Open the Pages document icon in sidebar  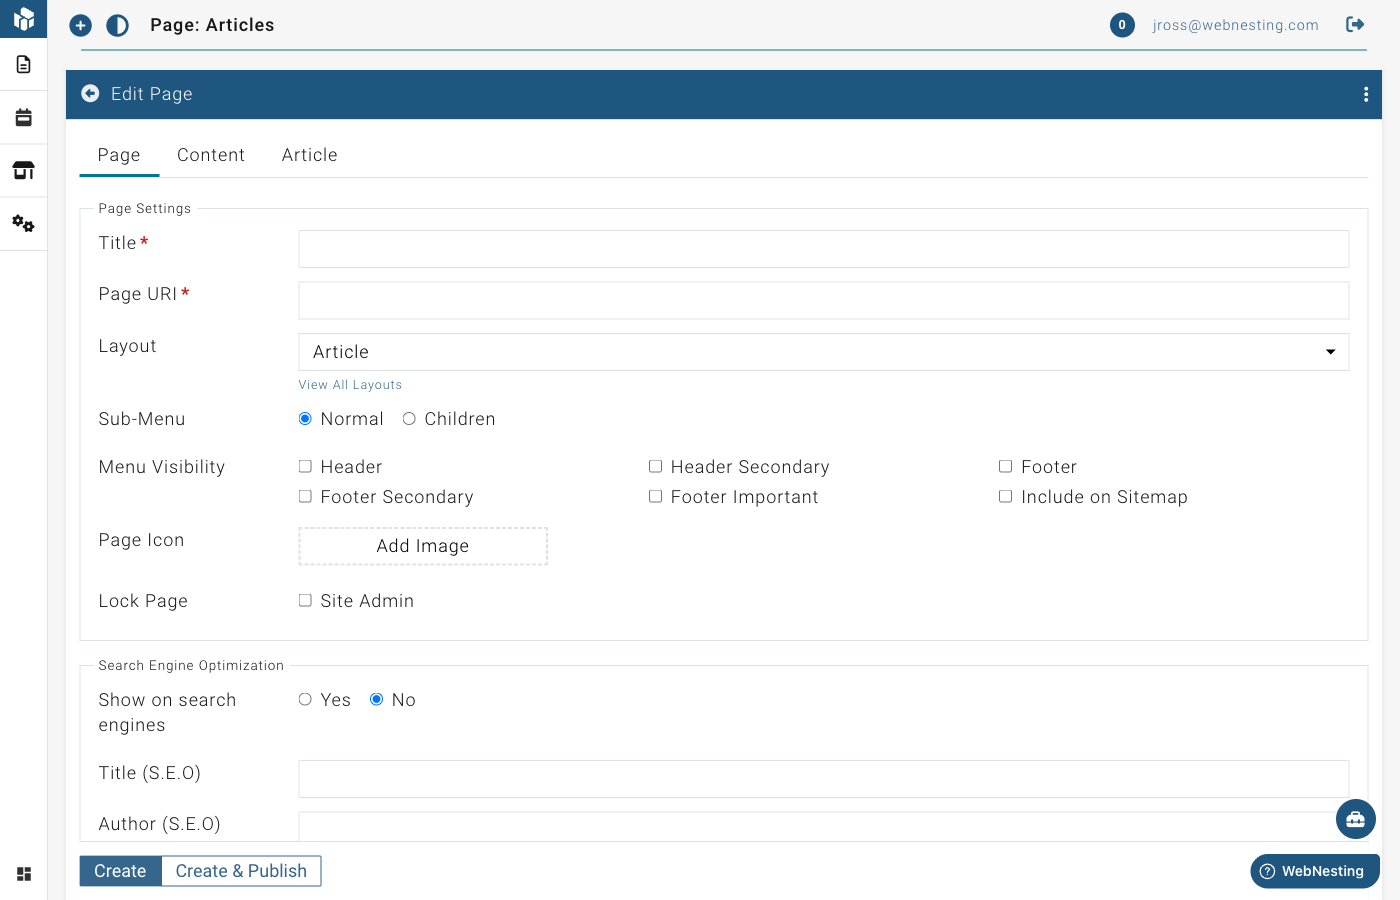coord(23,63)
